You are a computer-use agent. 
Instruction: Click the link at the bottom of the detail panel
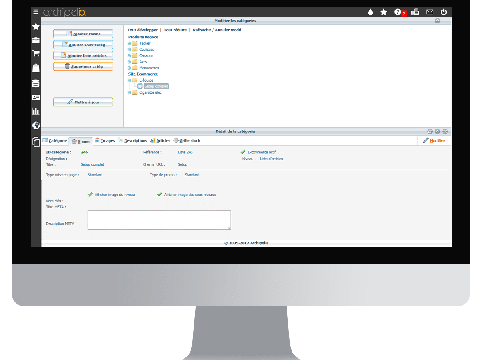(246, 243)
